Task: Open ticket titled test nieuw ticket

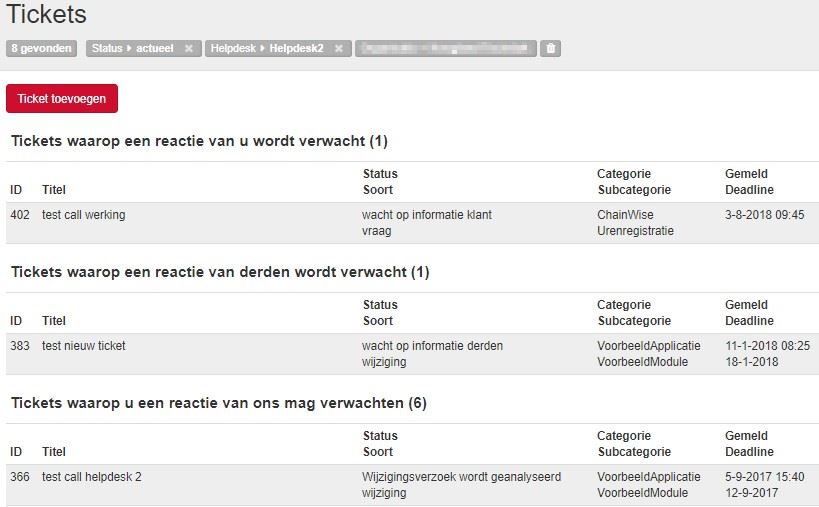Action: [84, 346]
